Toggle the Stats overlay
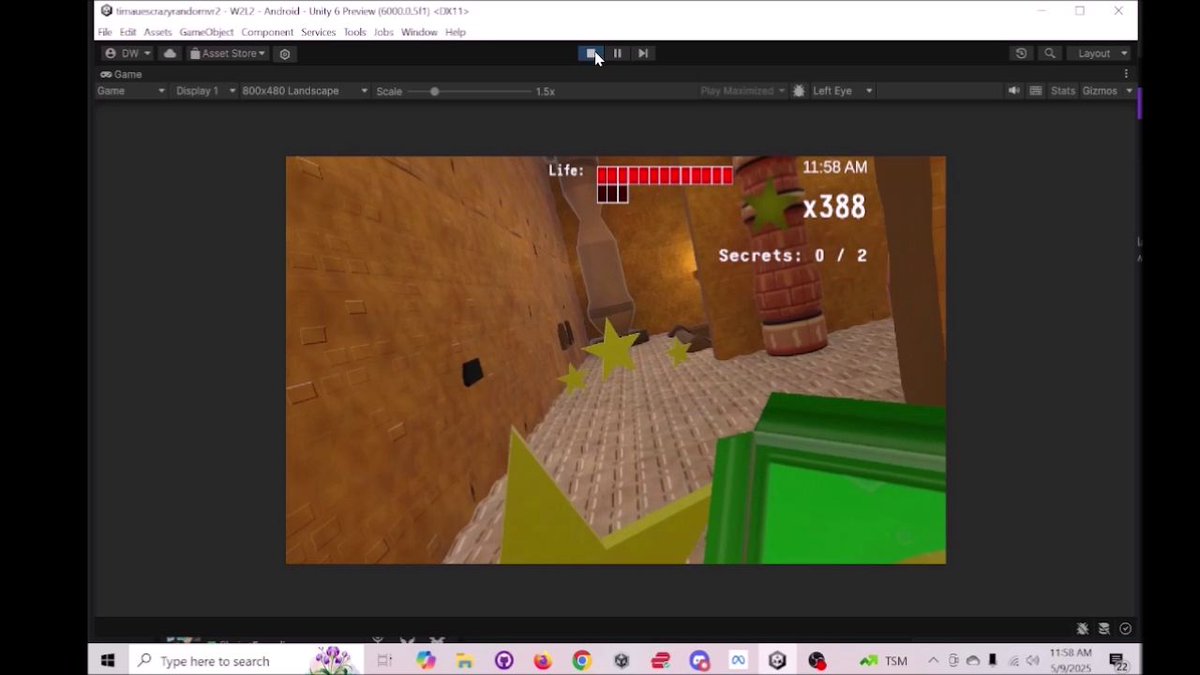This screenshot has width=1200, height=675. point(1062,90)
